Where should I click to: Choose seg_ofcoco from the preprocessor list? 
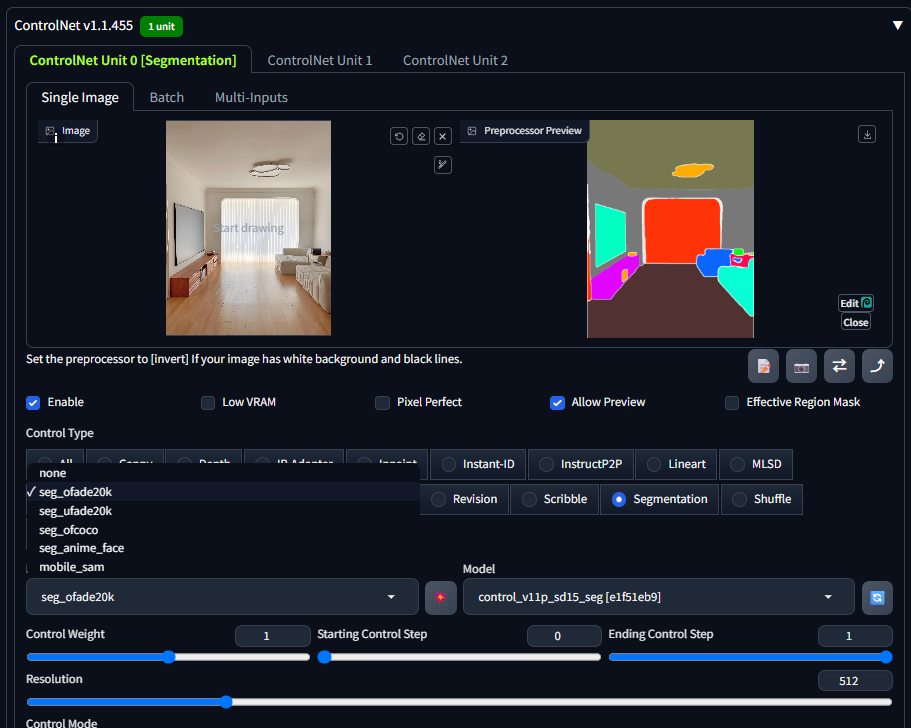pyautogui.click(x=69, y=530)
